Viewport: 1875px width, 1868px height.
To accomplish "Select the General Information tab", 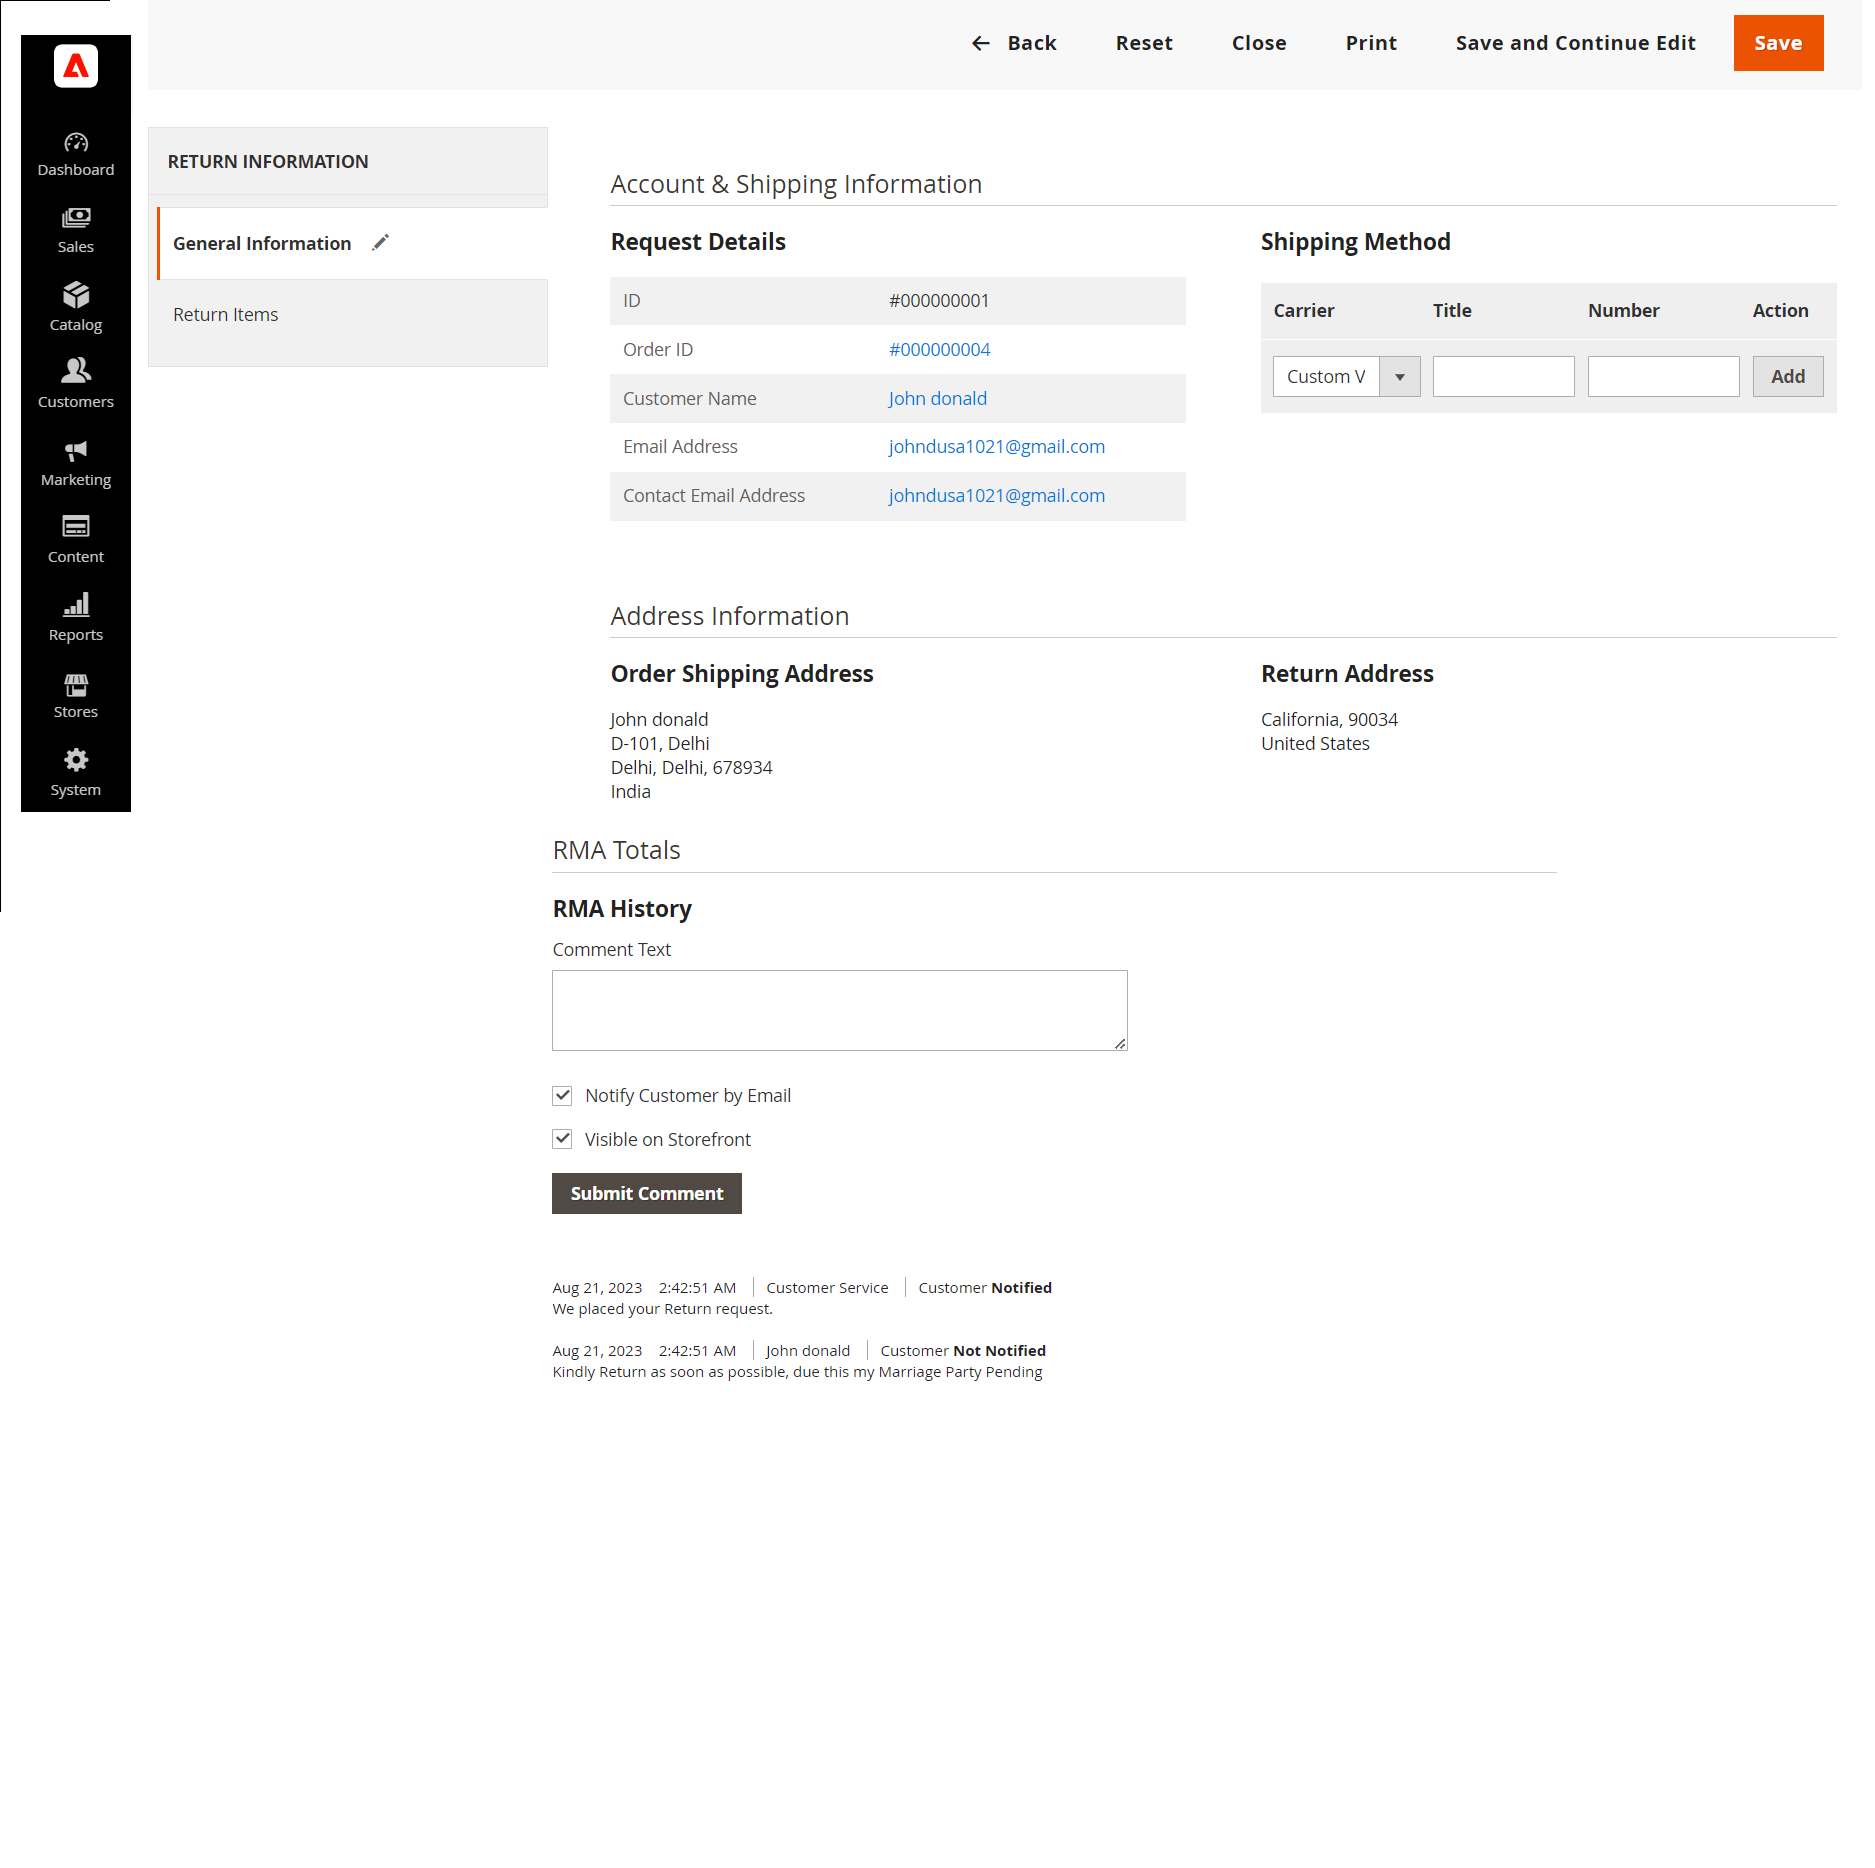I will coord(352,243).
